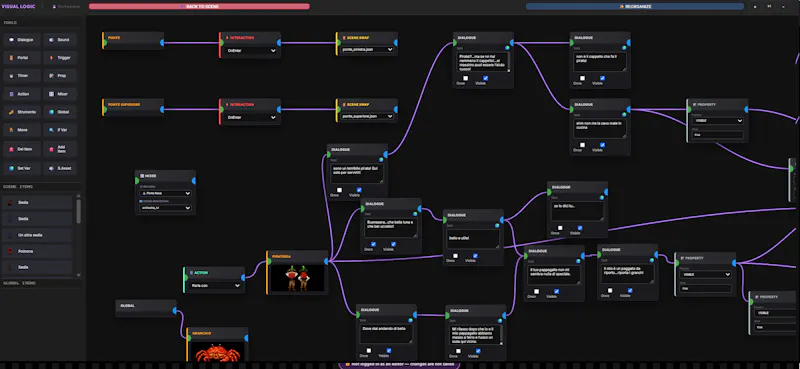
Task: Click the green input port of the MIXER node
Action: (137, 181)
